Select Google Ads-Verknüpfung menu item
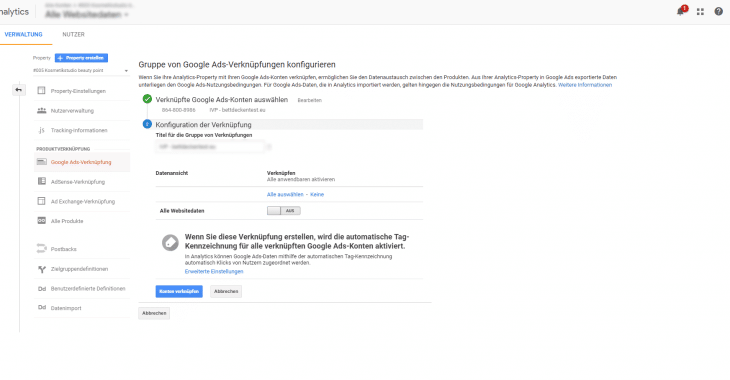This screenshot has width=730, height=380. tap(82, 162)
